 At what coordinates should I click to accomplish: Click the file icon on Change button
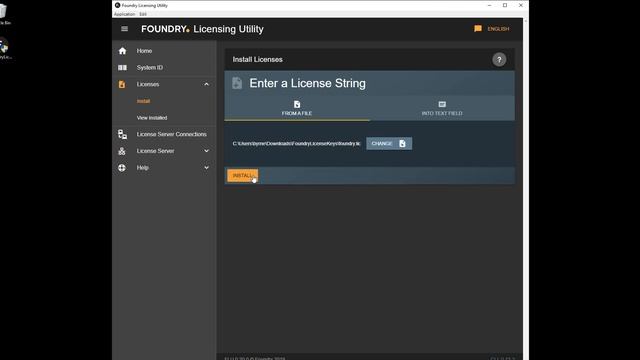[x=402, y=144]
